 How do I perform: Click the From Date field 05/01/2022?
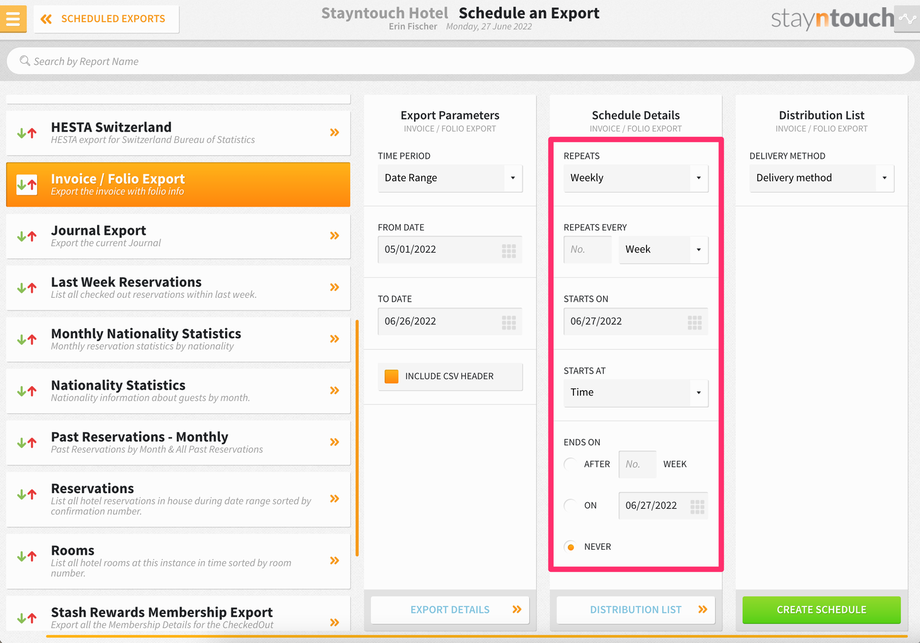pyautogui.click(x=450, y=250)
